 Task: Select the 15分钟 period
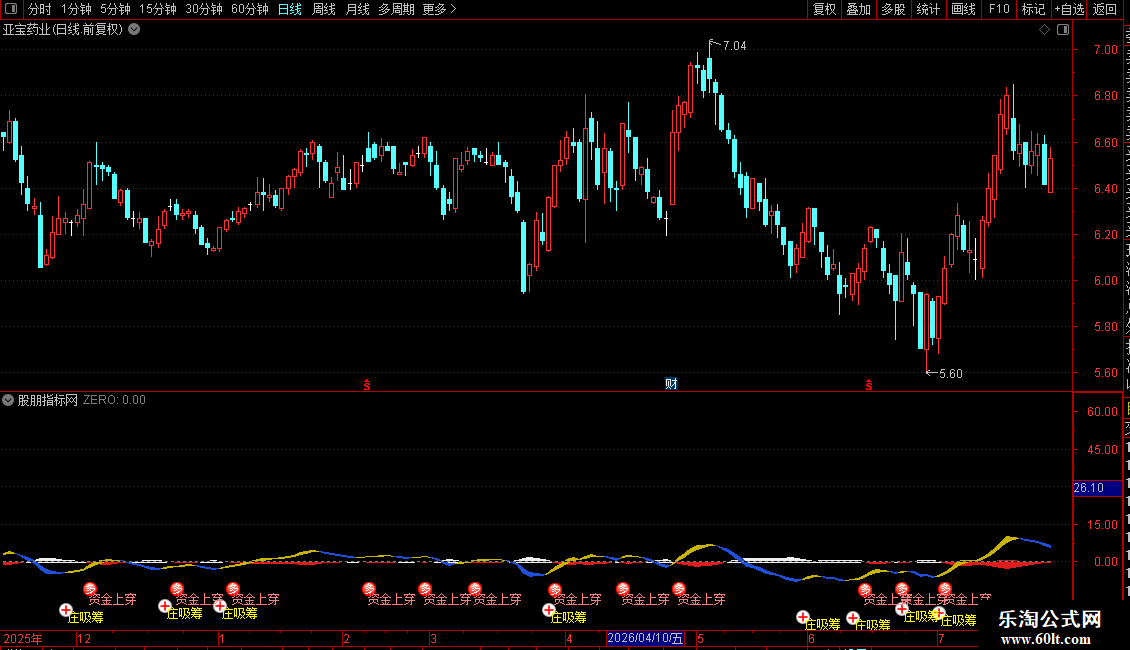(x=158, y=9)
